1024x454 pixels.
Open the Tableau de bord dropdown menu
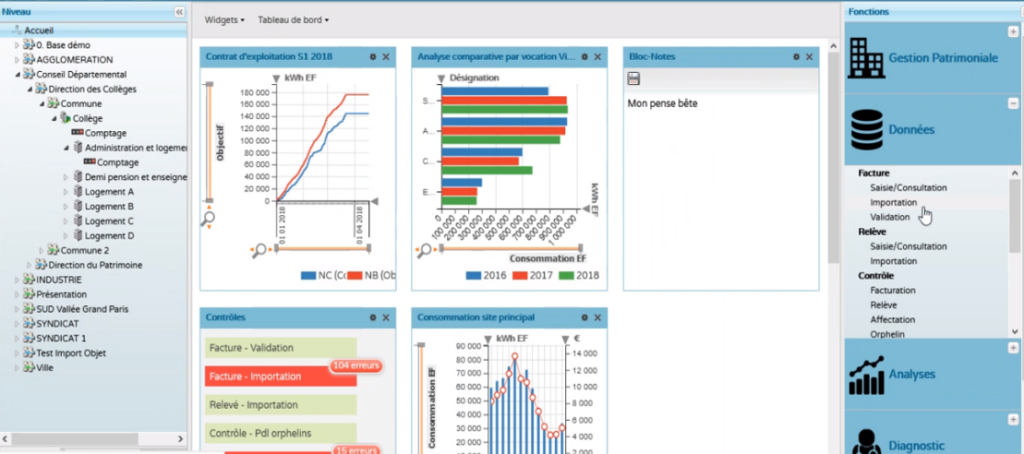pos(293,20)
